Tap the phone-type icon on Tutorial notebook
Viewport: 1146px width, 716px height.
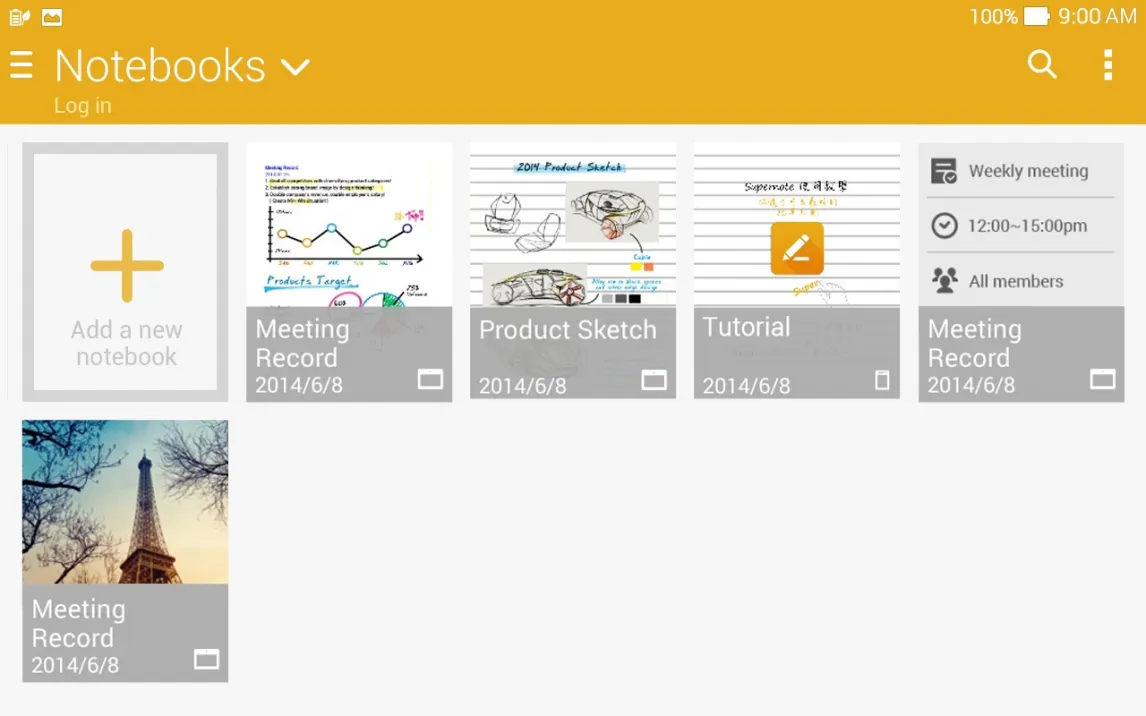[881, 379]
